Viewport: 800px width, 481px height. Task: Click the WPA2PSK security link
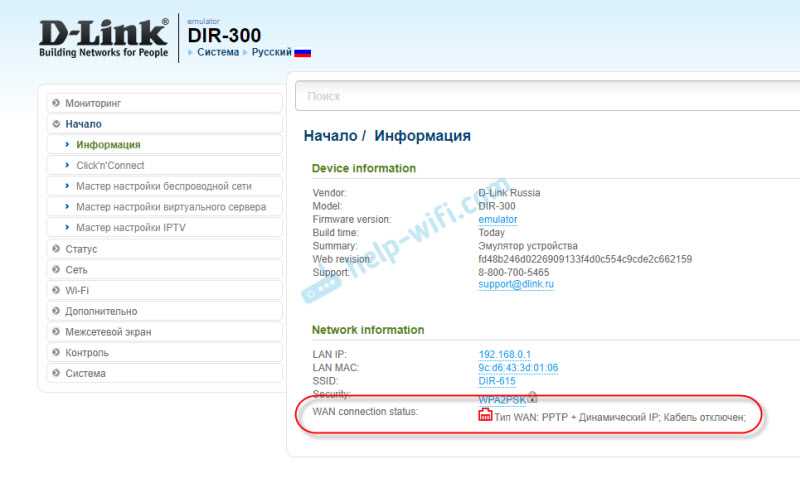[x=502, y=399]
